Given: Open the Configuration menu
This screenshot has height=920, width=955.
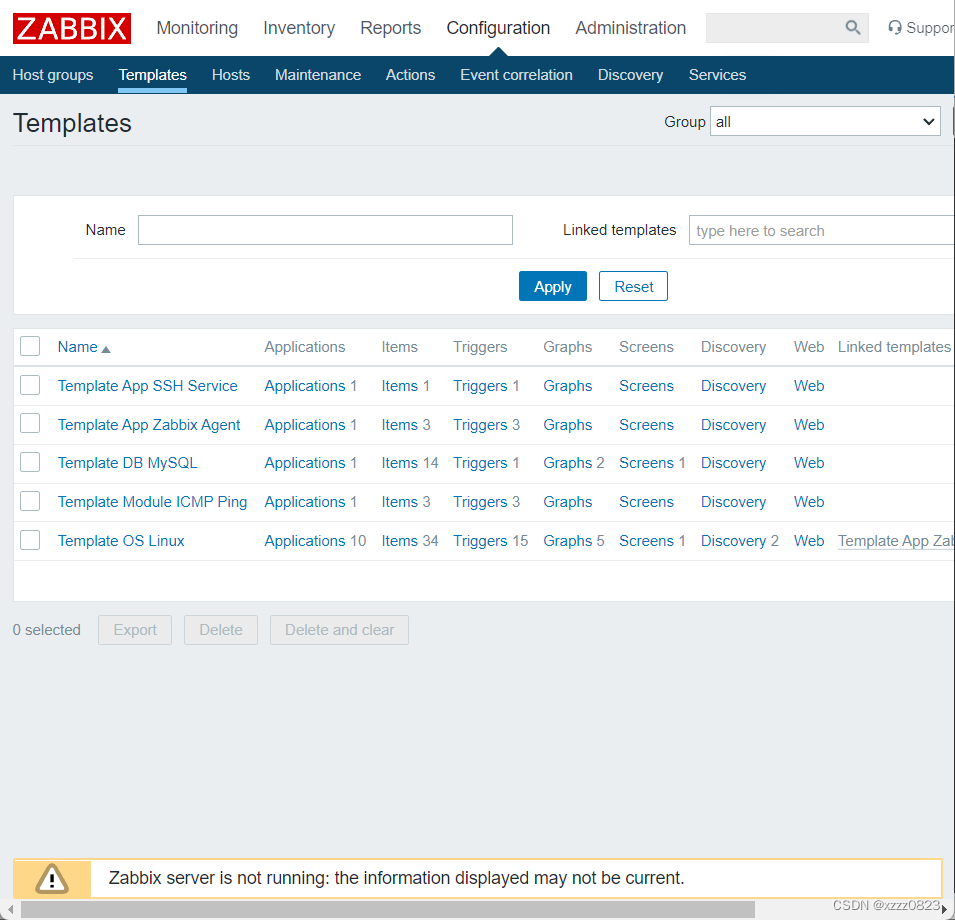Looking at the screenshot, I should pyautogui.click(x=498, y=28).
